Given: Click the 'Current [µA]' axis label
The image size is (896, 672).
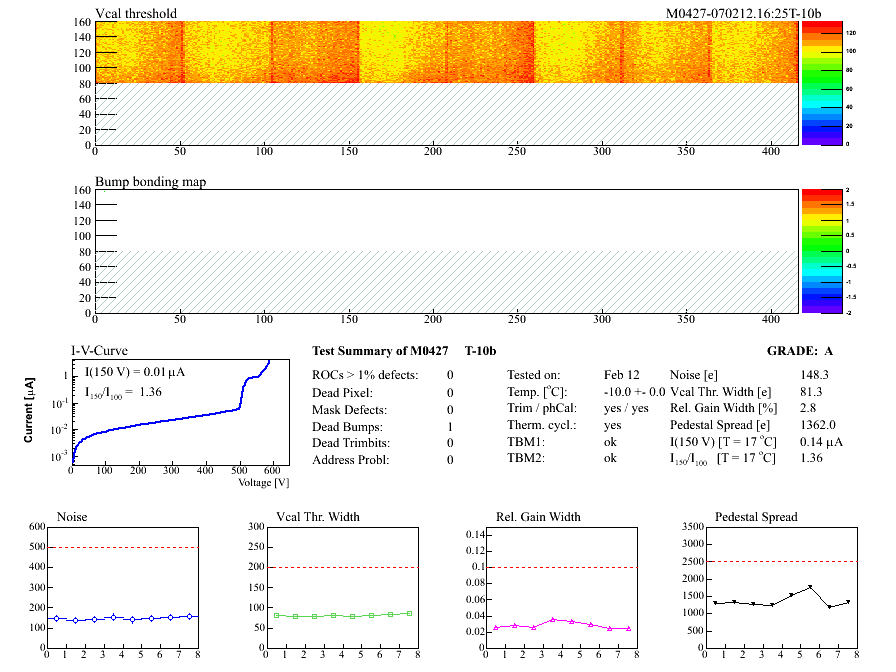Looking at the screenshot, I should [x=29, y=410].
